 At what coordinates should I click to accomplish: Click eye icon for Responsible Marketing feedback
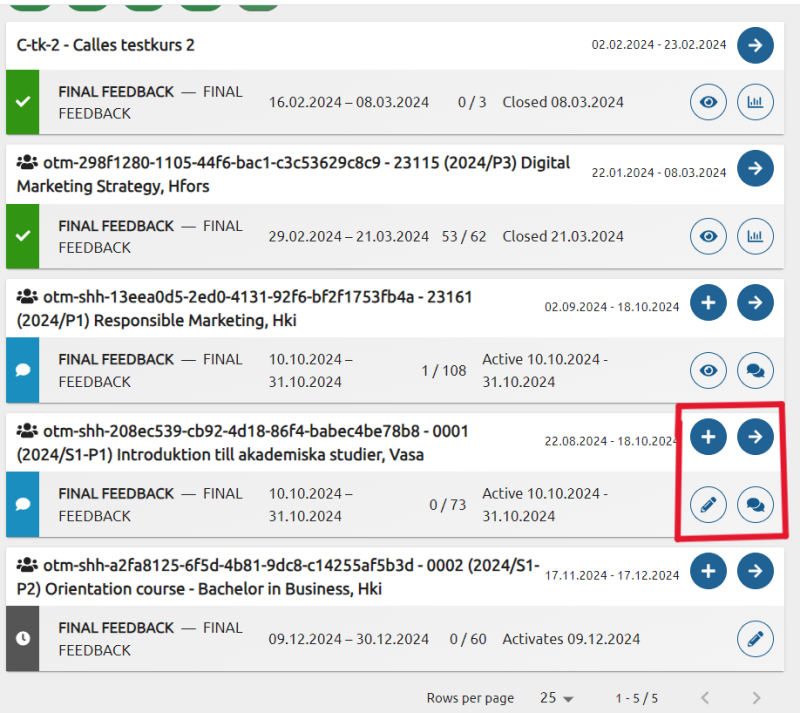[x=708, y=370]
